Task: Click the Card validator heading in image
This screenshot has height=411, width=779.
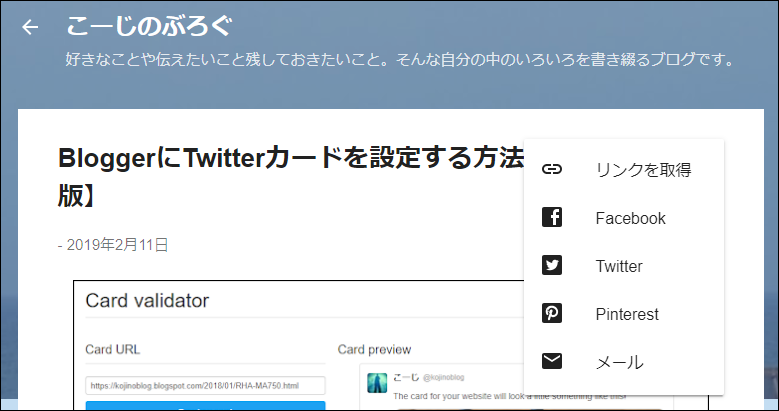Action: click(x=147, y=301)
